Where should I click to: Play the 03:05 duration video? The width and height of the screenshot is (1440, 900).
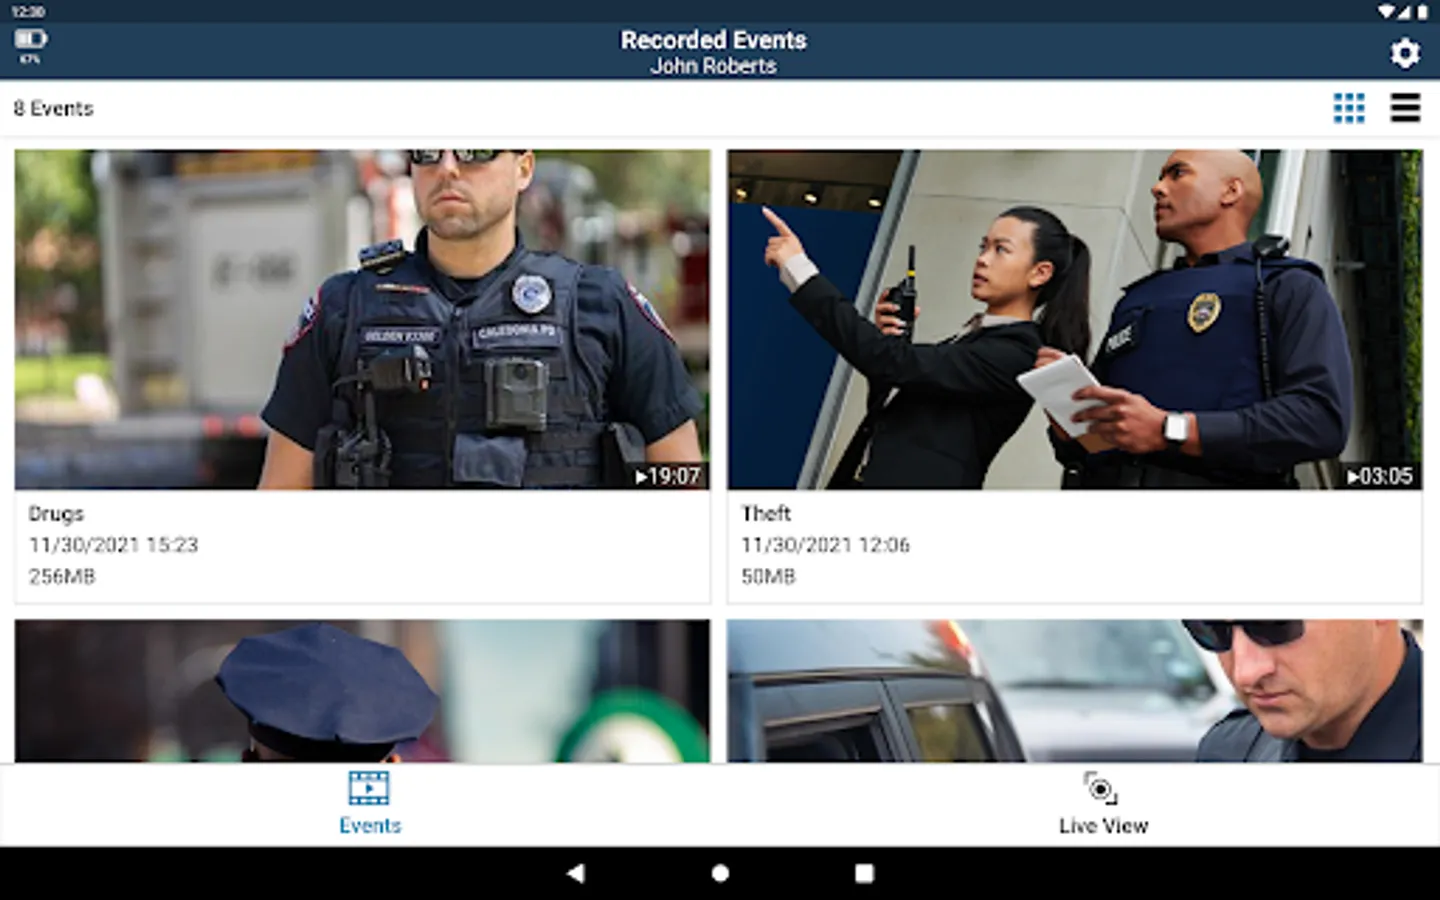(x=1379, y=476)
